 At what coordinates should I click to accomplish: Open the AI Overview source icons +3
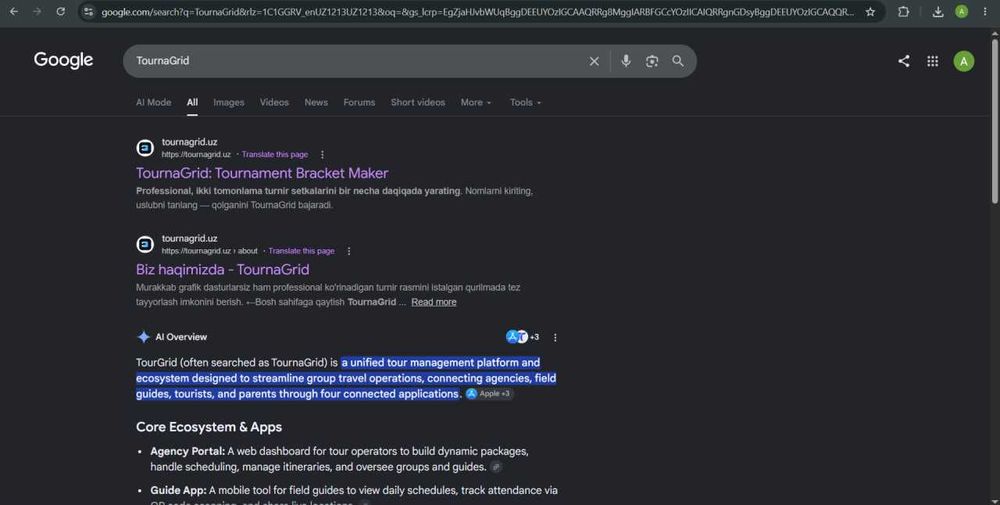[522, 337]
